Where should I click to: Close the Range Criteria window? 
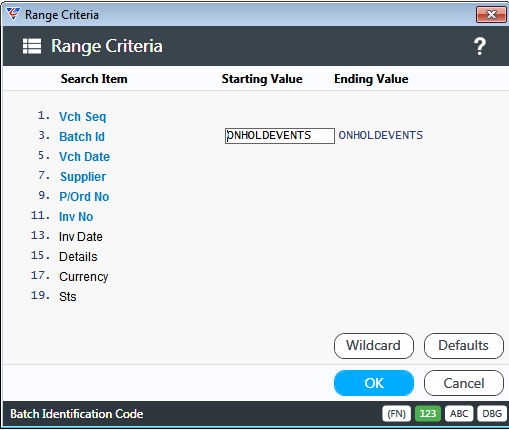coord(491,15)
